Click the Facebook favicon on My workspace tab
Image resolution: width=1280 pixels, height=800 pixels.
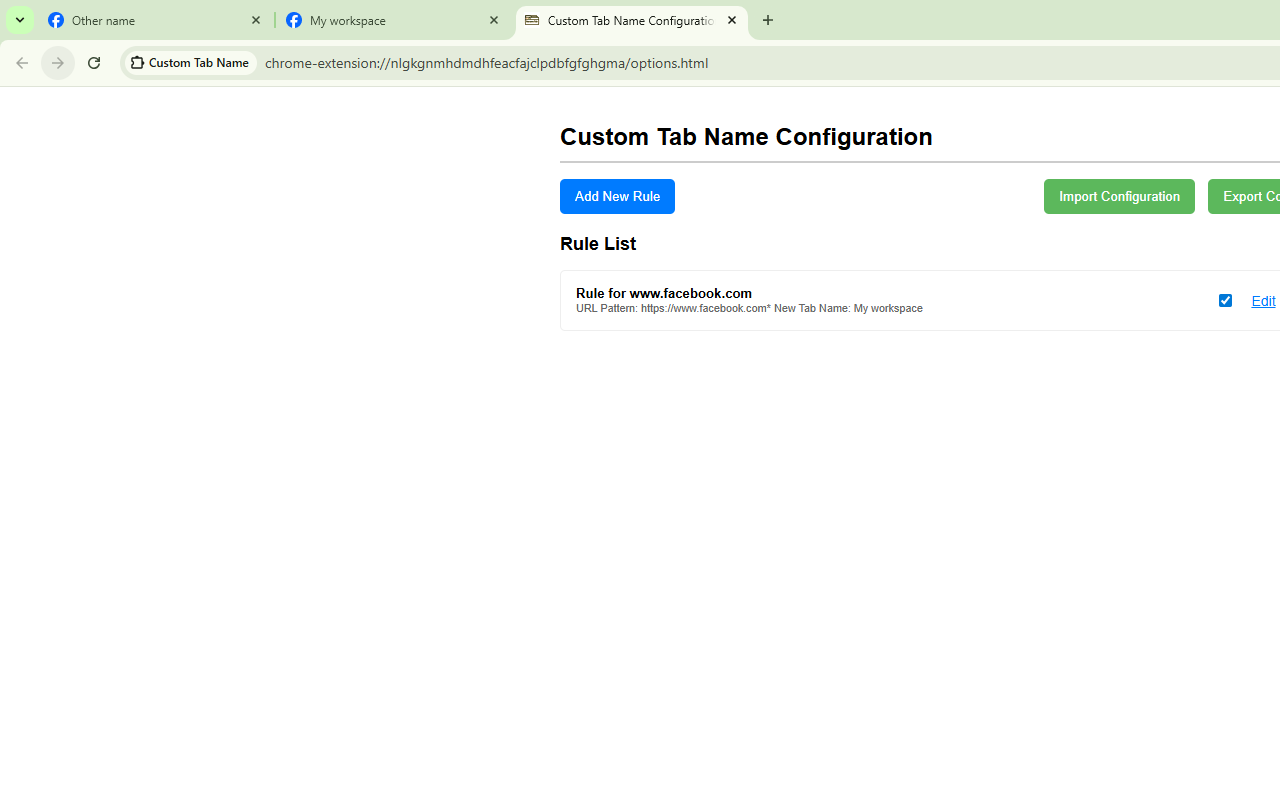(x=295, y=20)
